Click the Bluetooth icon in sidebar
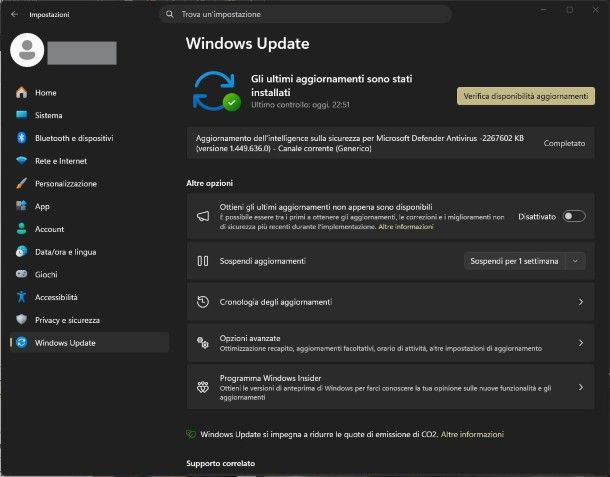 [22, 138]
